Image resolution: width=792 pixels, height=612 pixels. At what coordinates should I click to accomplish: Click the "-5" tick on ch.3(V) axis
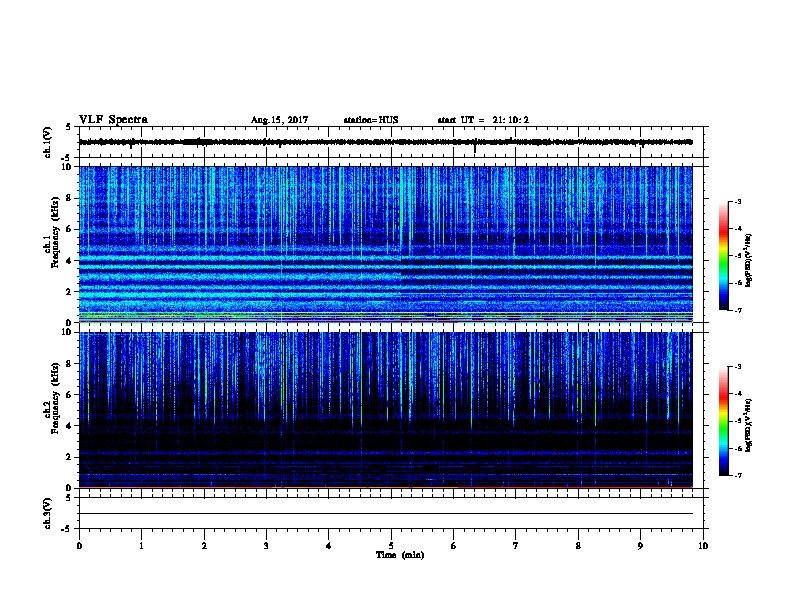(67, 529)
